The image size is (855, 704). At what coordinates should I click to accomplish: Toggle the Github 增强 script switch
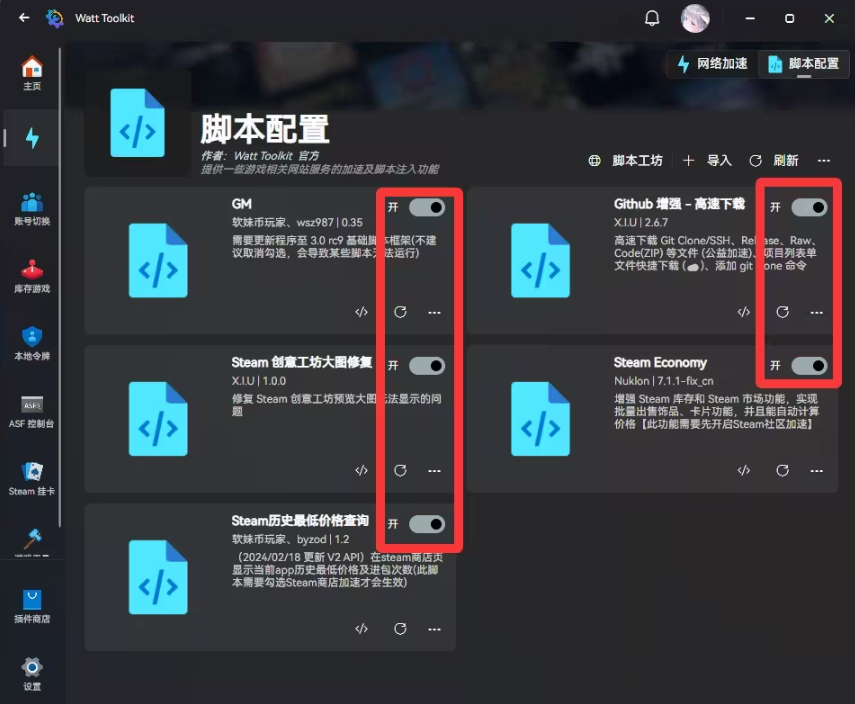pyautogui.click(x=809, y=207)
